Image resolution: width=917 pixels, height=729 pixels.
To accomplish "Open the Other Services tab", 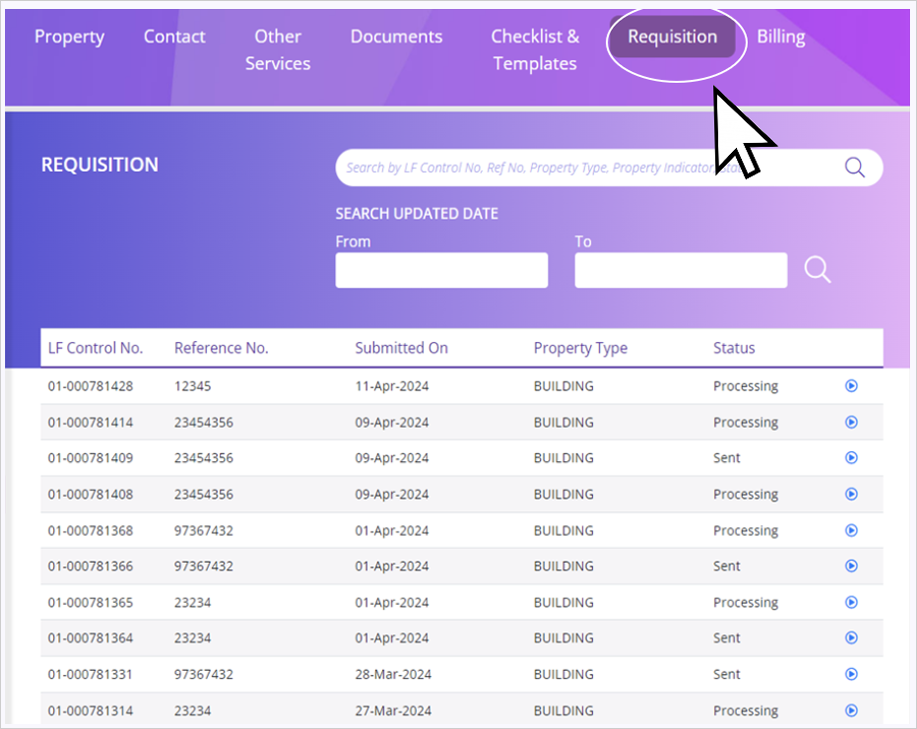I will pyautogui.click(x=277, y=50).
